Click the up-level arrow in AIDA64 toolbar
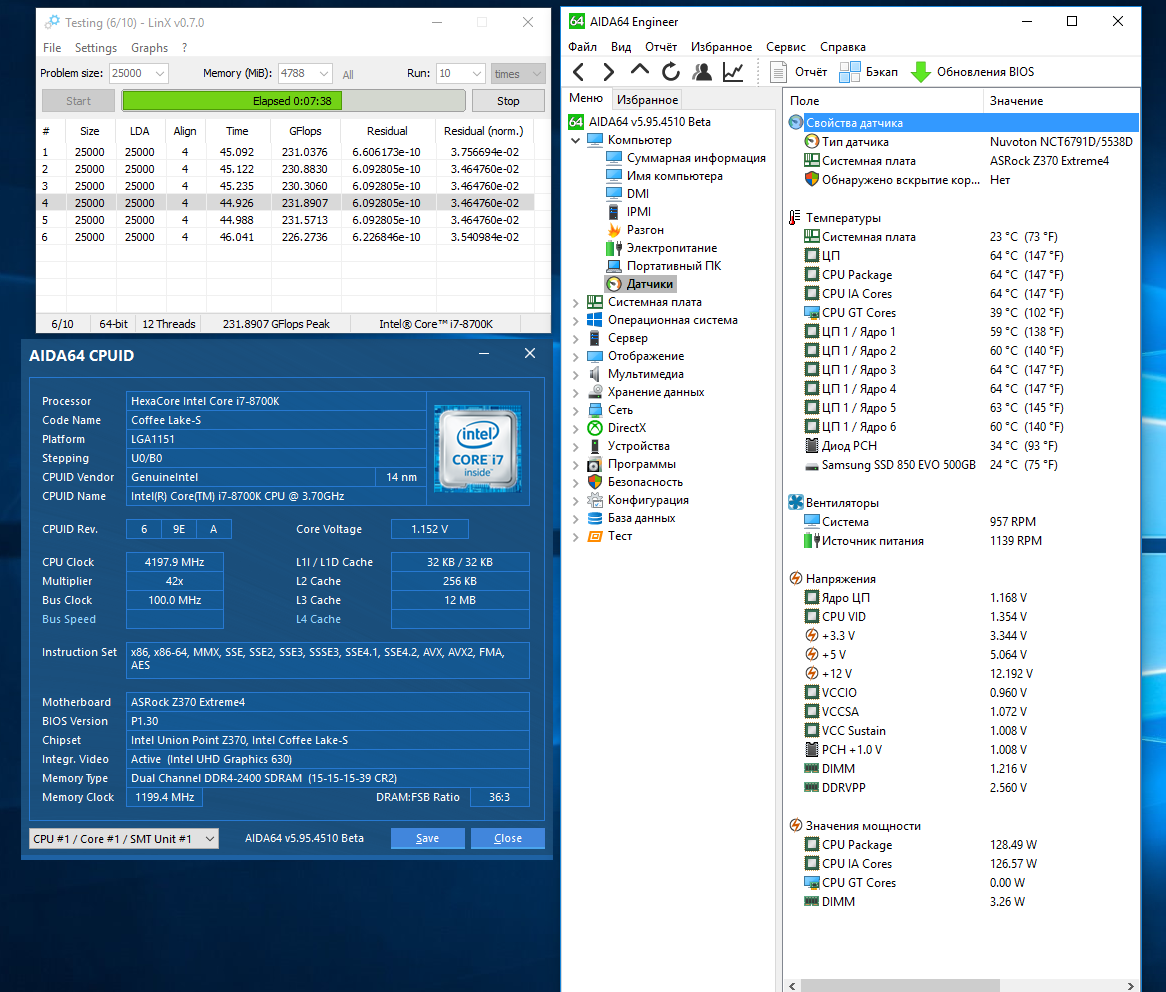 pyautogui.click(x=640, y=71)
